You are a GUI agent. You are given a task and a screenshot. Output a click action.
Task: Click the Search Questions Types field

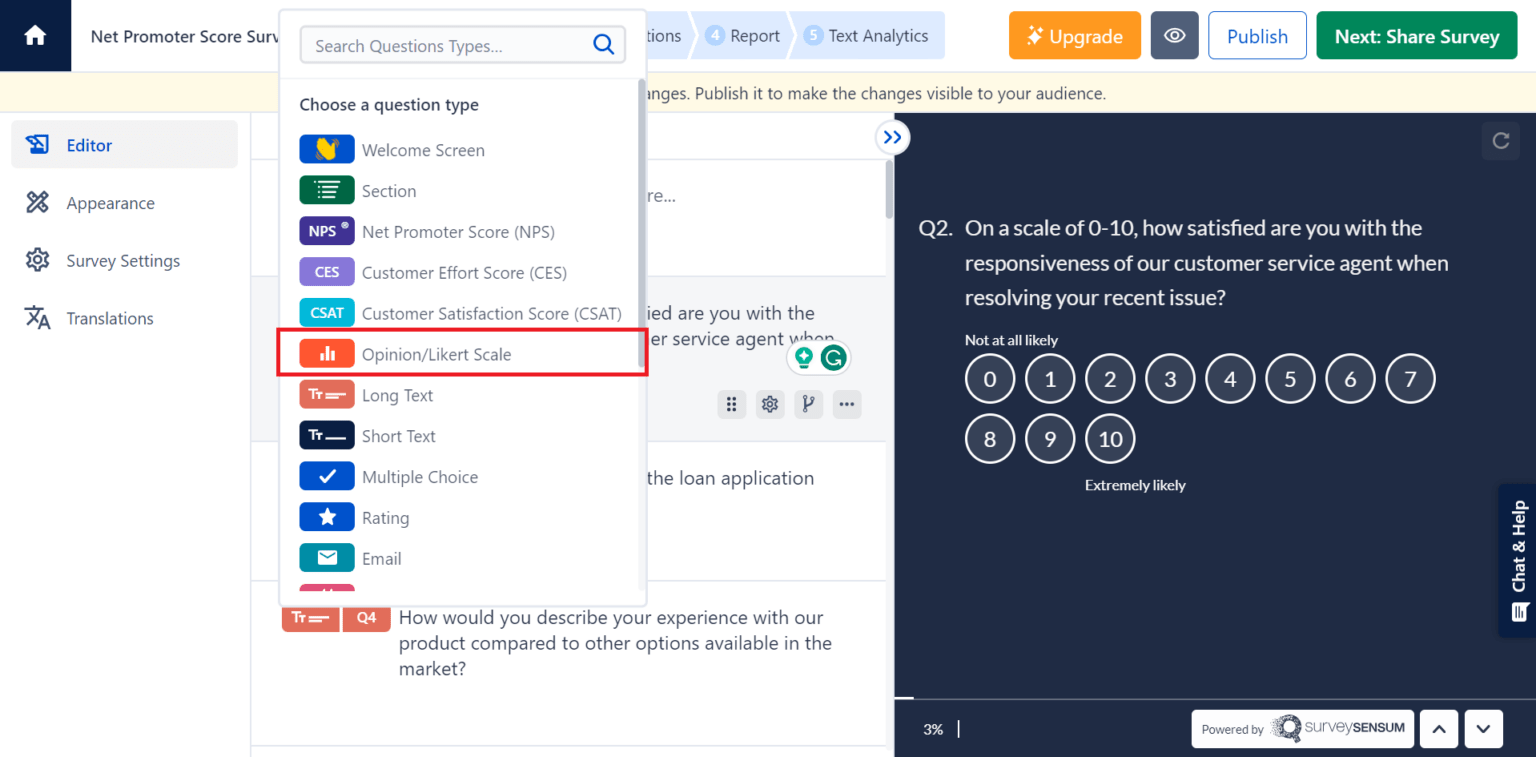pos(450,44)
